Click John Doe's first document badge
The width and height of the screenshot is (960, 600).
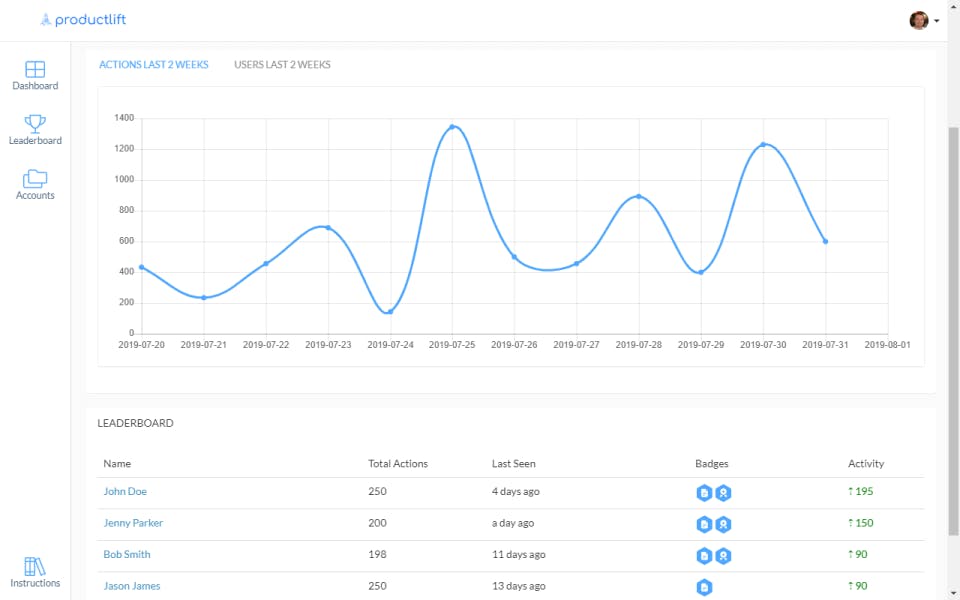704,493
